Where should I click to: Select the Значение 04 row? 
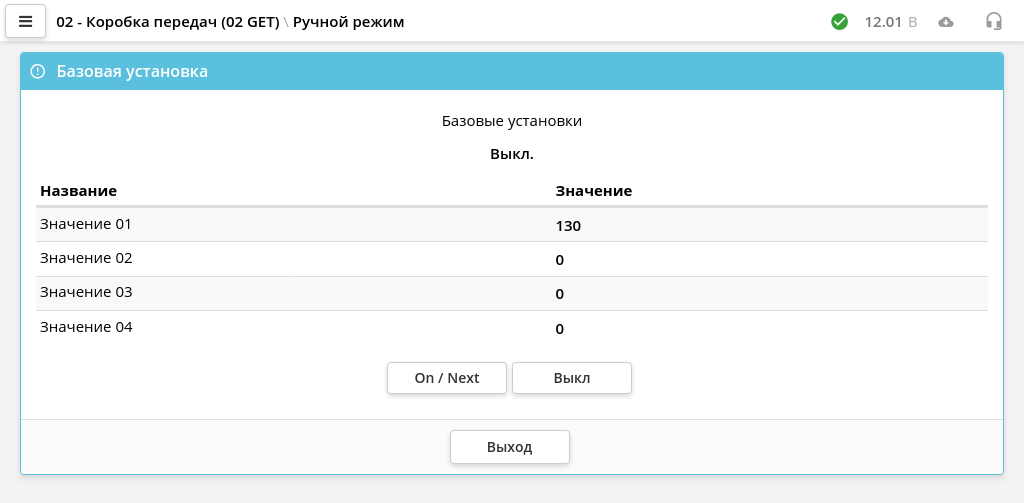tap(511, 328)
